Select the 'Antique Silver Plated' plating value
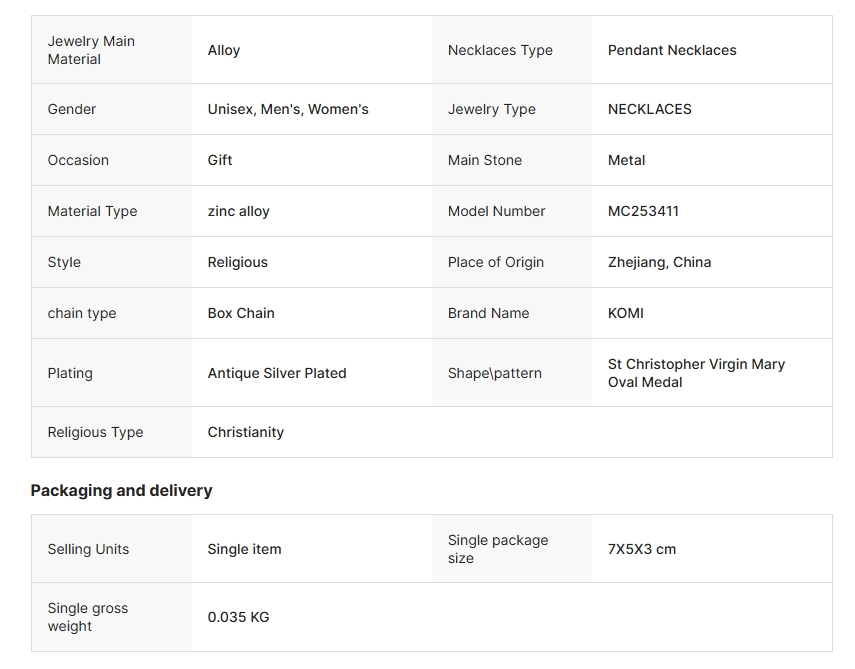 point(277,373)
